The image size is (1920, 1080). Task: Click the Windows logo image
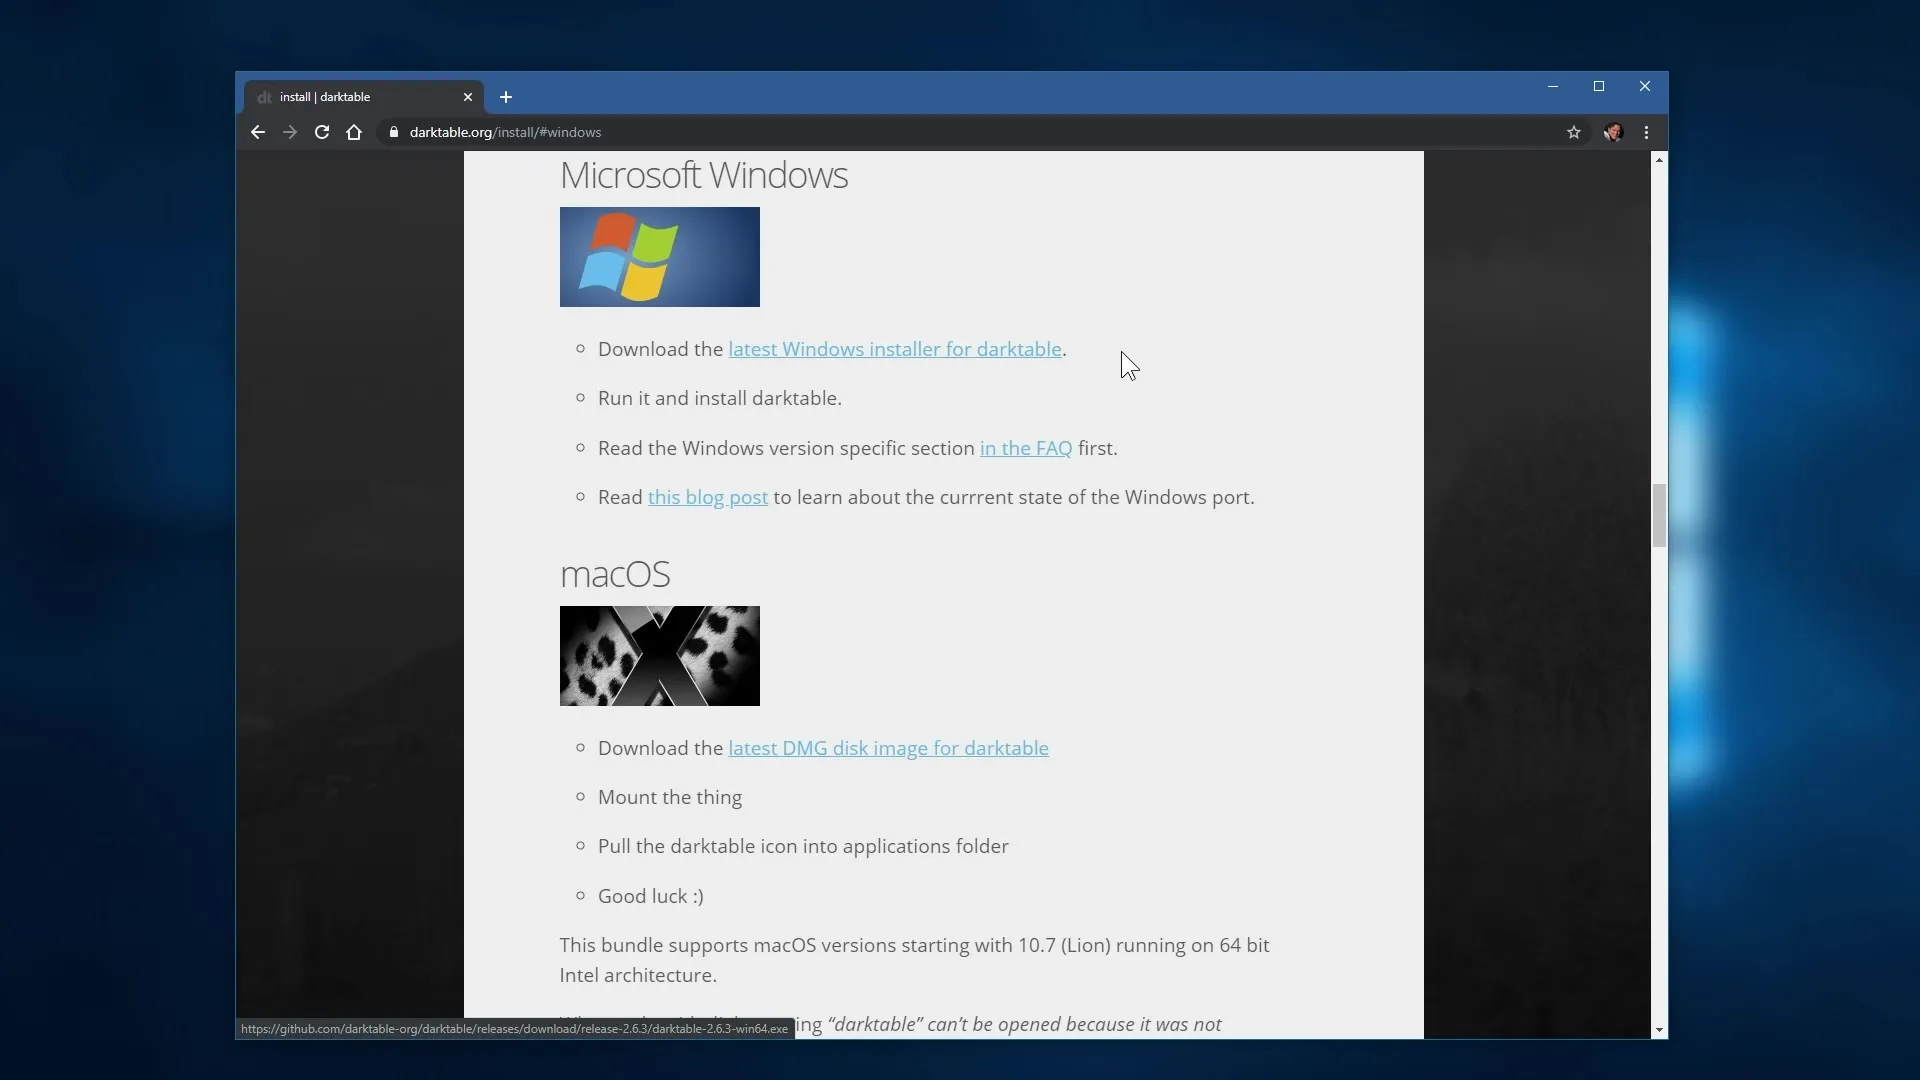pos(660,257)
